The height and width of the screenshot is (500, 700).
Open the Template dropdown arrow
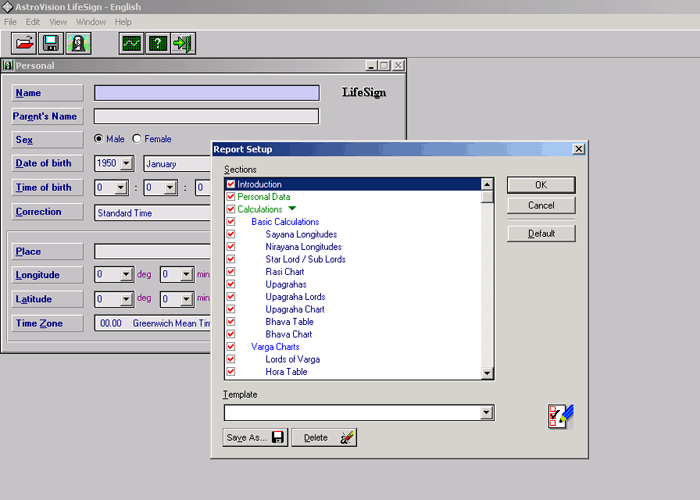[x=487, y=412]
